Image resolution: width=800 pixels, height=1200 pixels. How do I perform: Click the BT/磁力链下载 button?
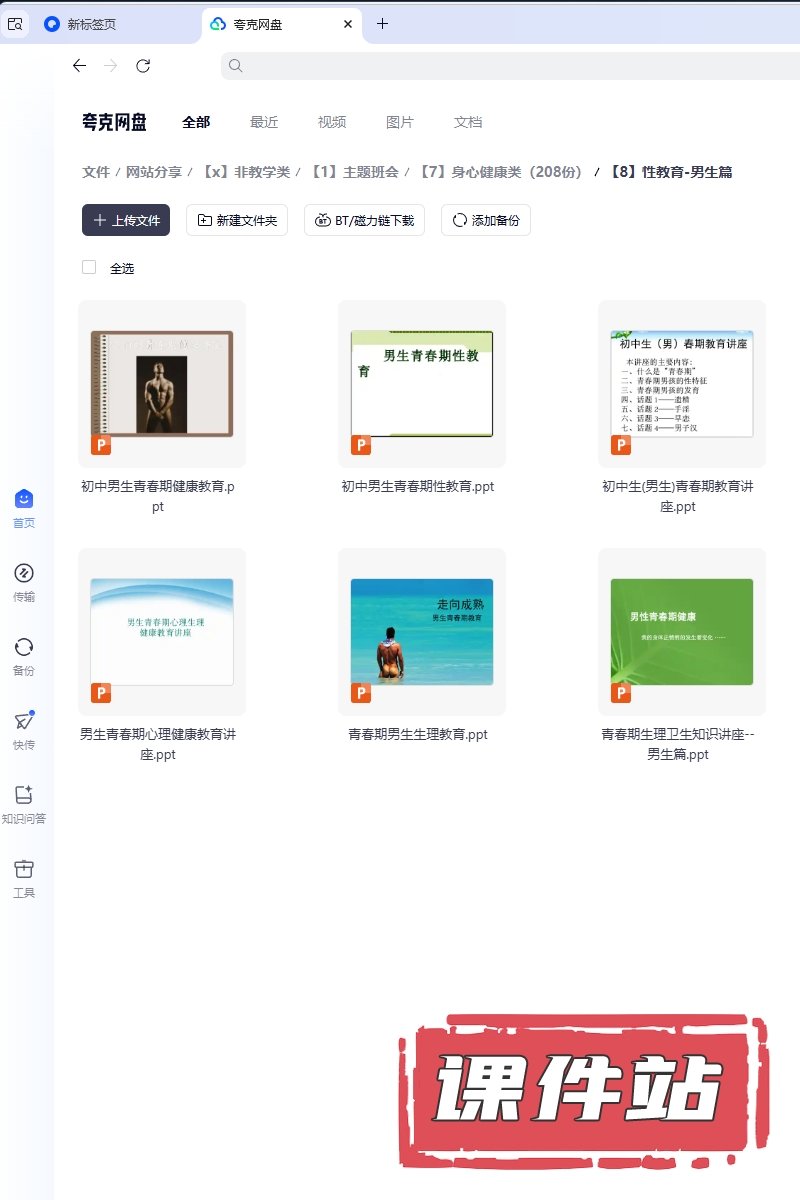click(365, 220)
